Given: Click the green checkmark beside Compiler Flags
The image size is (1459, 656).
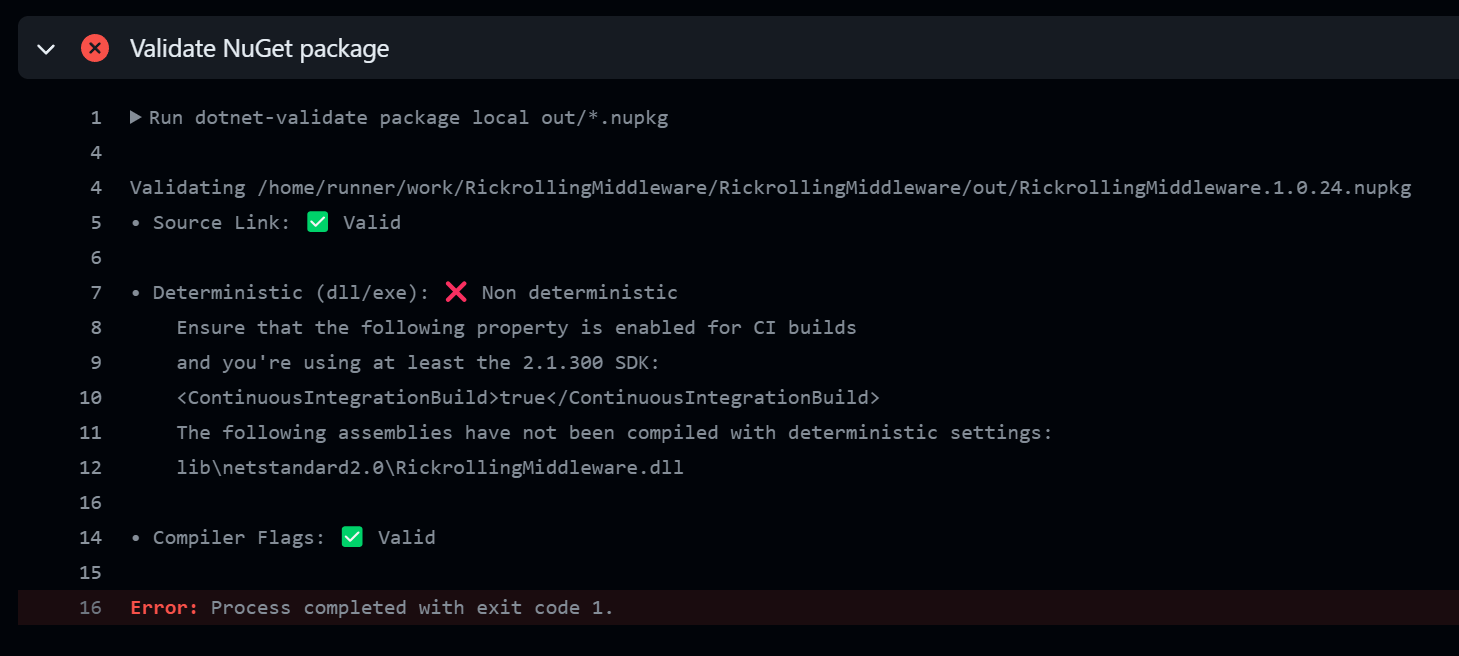Looking at the screenshot, I should (x=351, y=536).
